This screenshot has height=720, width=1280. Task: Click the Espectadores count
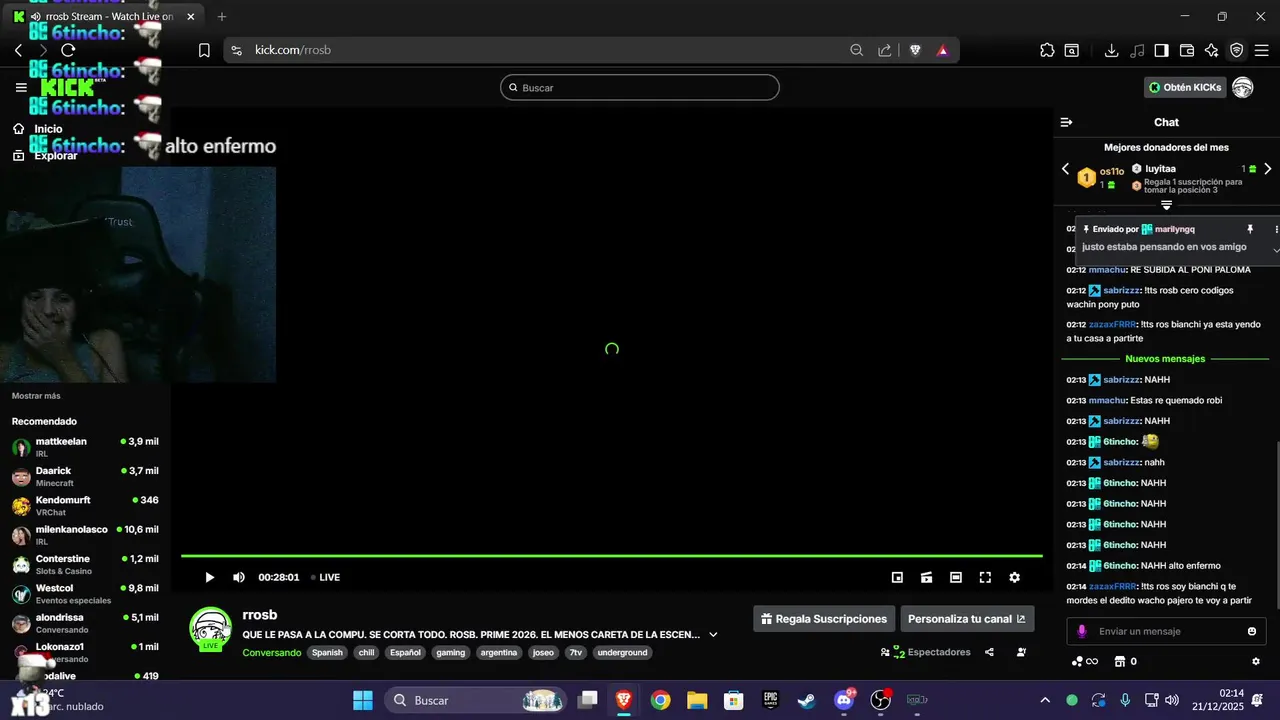[925, 652]
